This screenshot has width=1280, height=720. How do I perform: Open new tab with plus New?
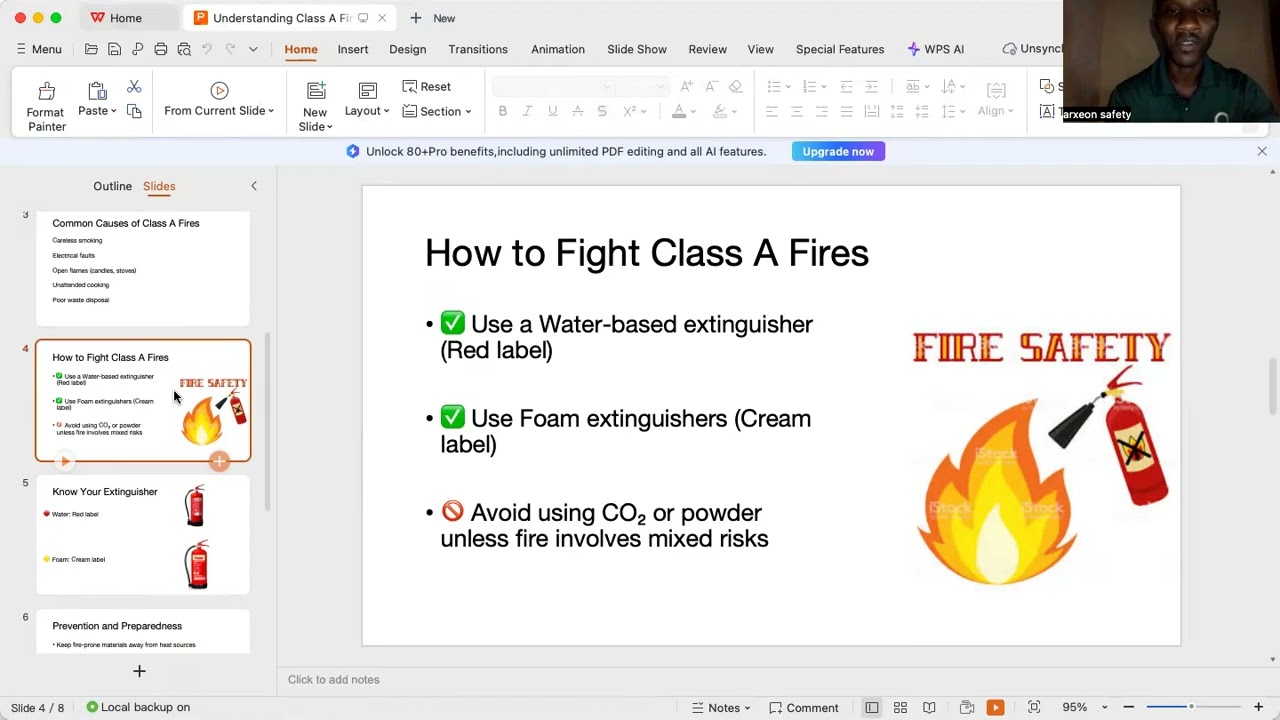click(x=432, y=18)
